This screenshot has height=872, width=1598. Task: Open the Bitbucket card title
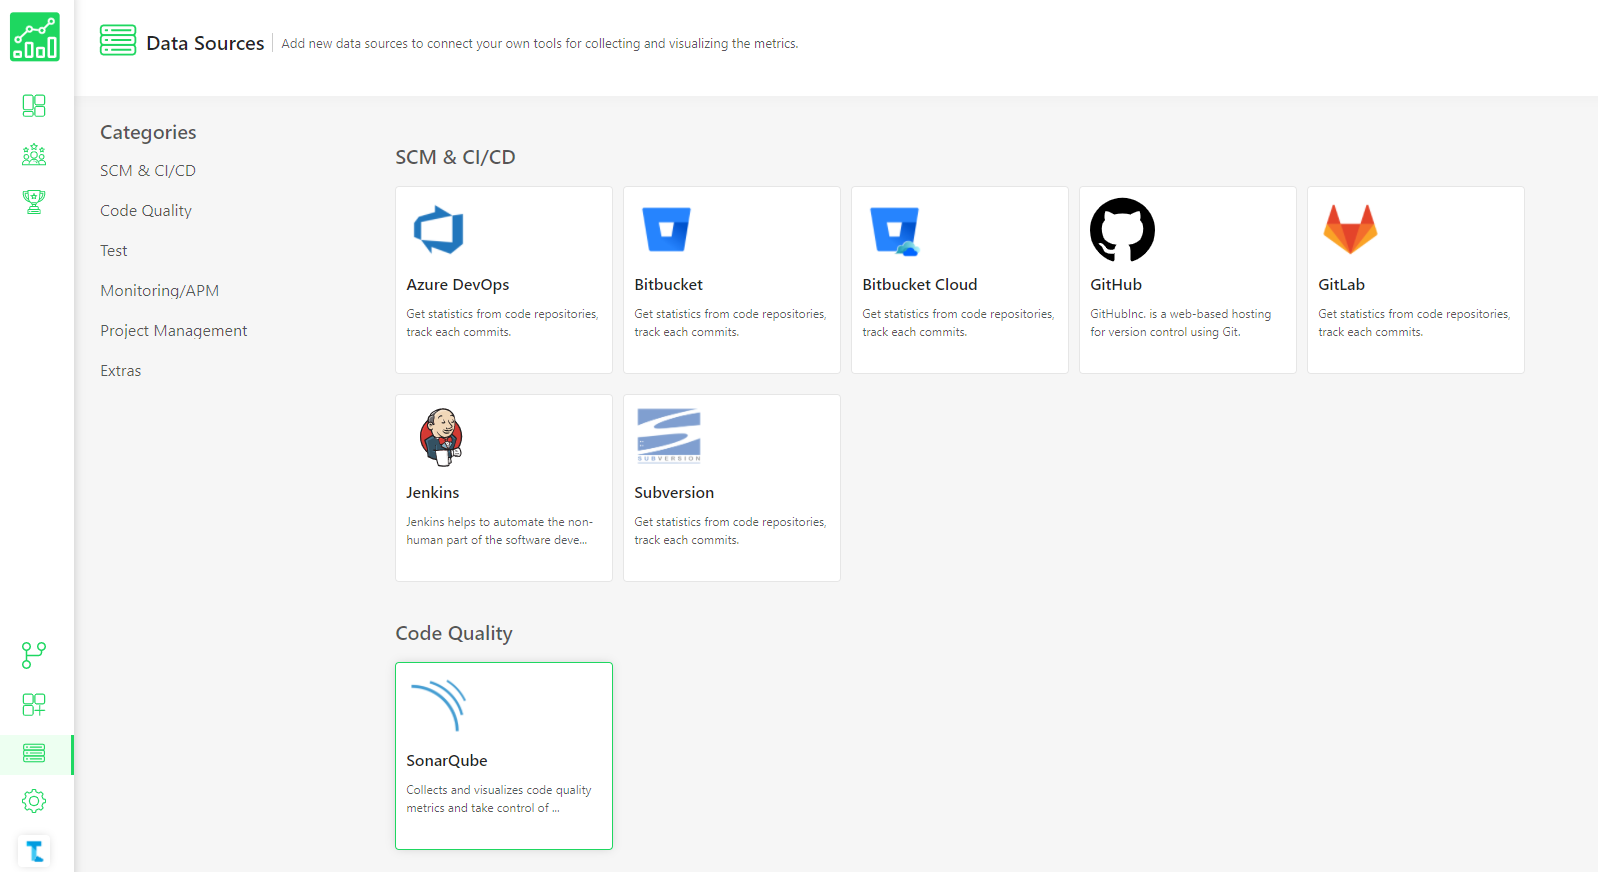click(669, 285)
